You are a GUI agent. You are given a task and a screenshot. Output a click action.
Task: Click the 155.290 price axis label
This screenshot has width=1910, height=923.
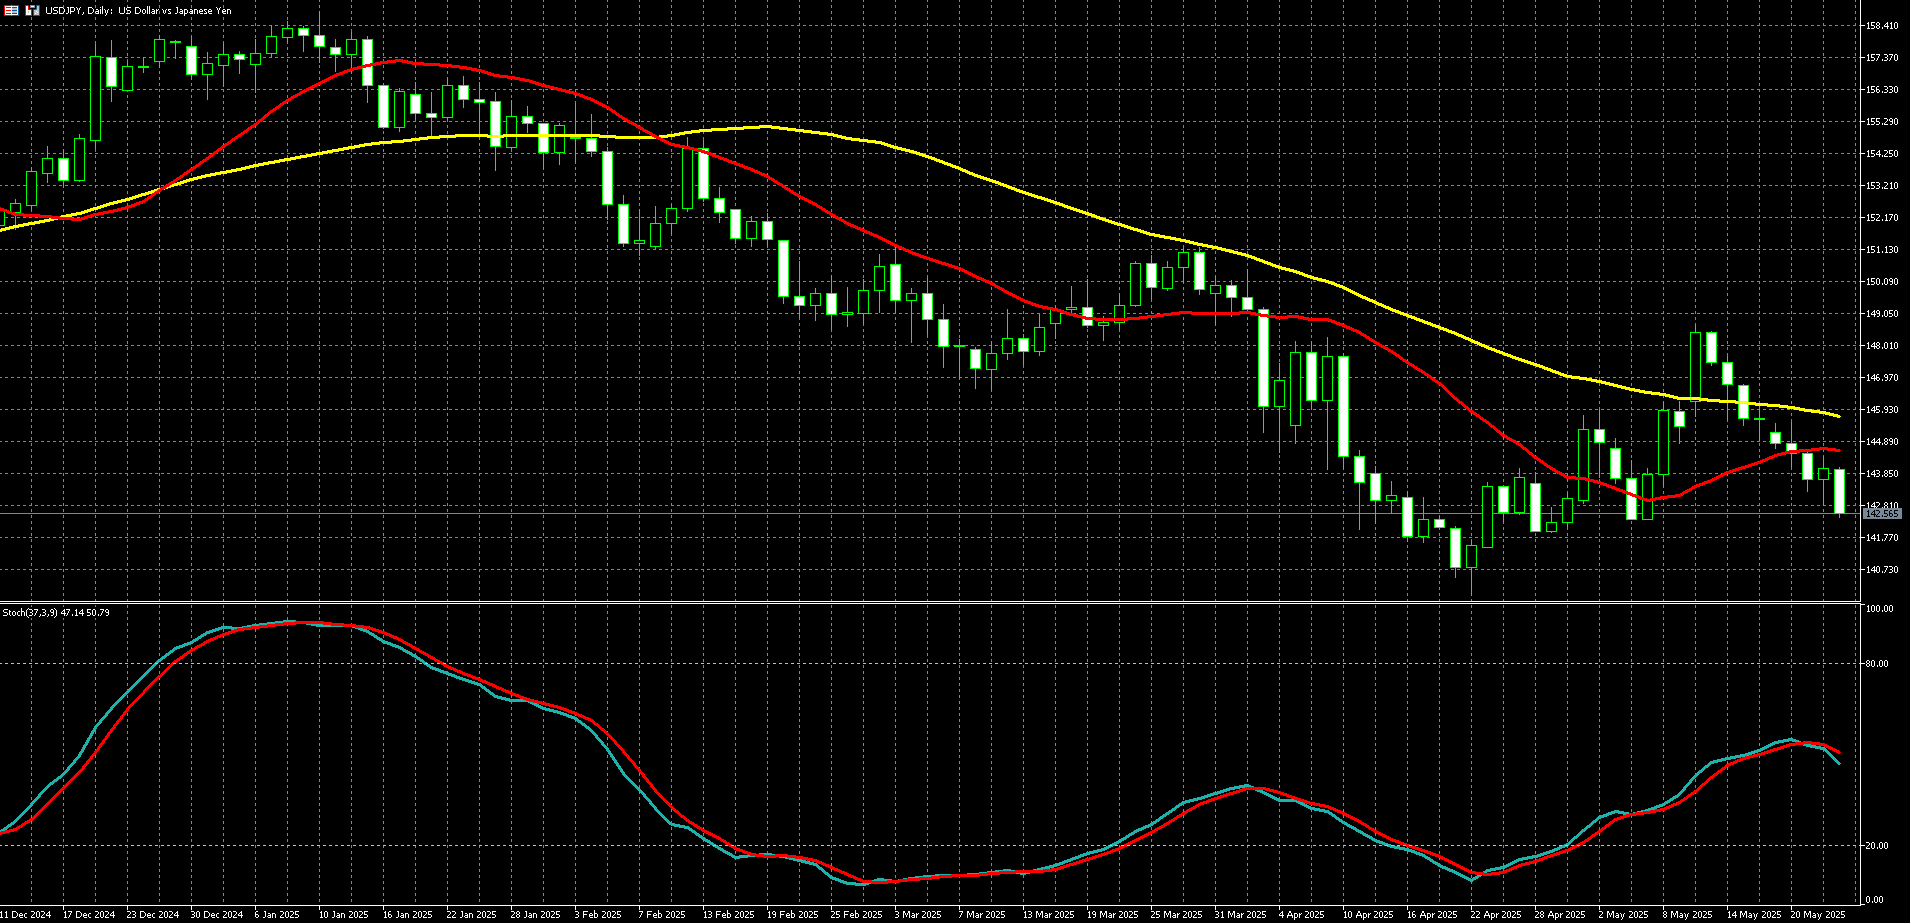tap(1882, 122)
